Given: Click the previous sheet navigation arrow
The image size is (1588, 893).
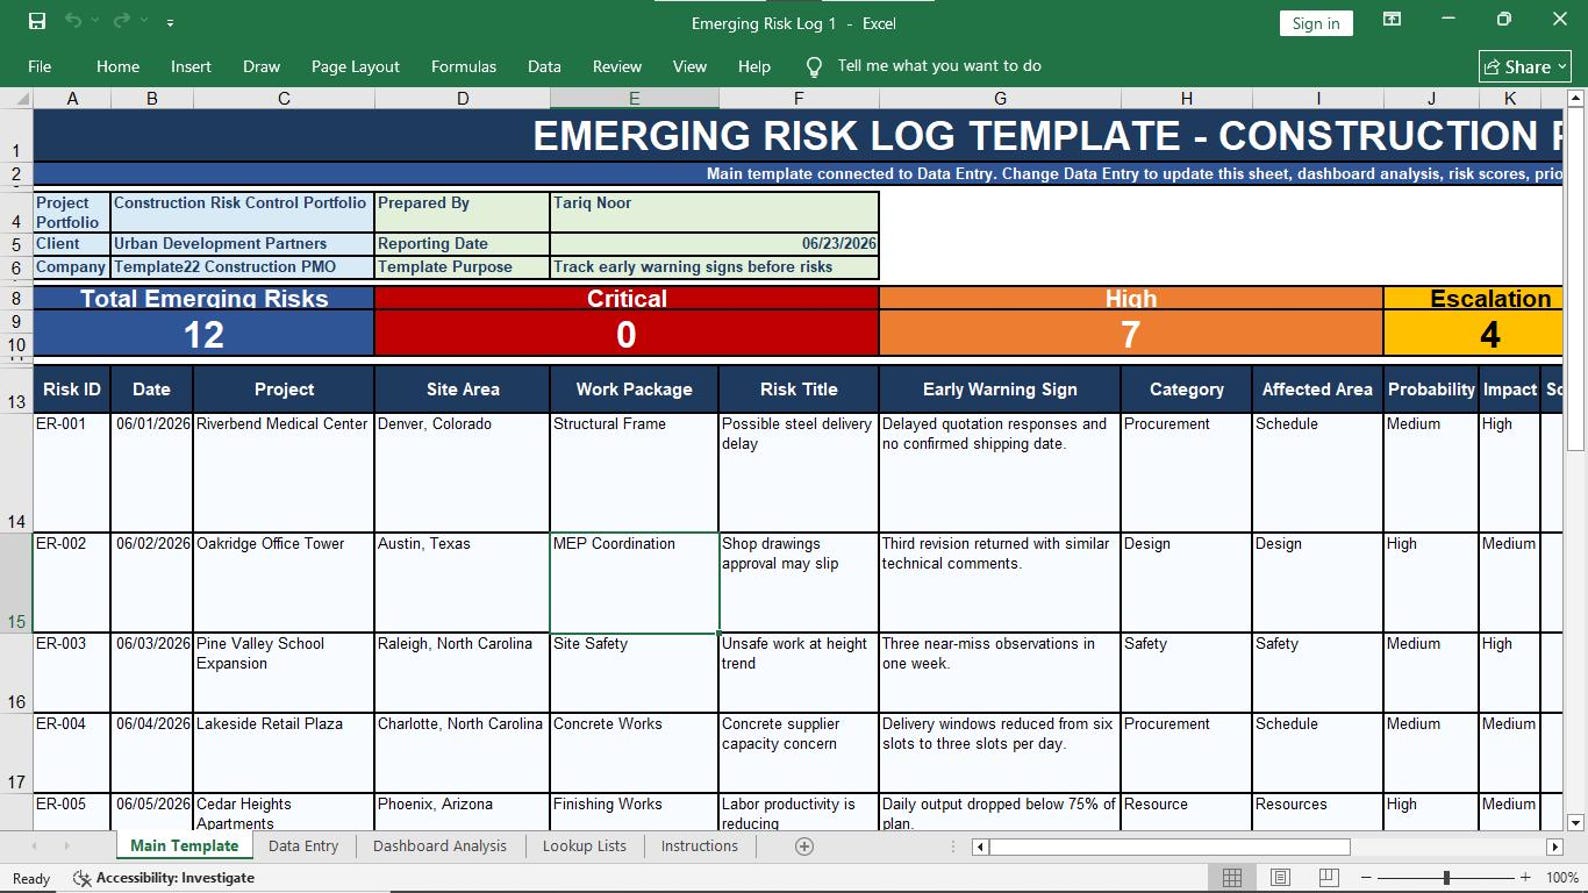Looking at the screenshot, I should [x=34, y=846].
